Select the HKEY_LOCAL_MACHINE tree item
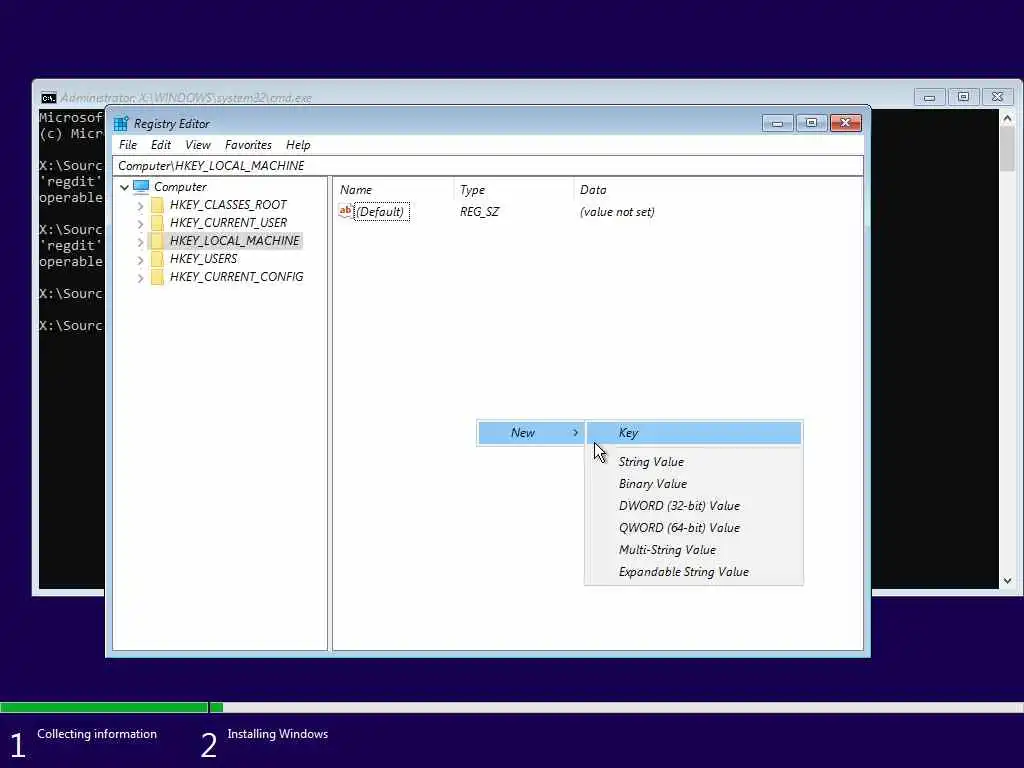 coord(234,241)
